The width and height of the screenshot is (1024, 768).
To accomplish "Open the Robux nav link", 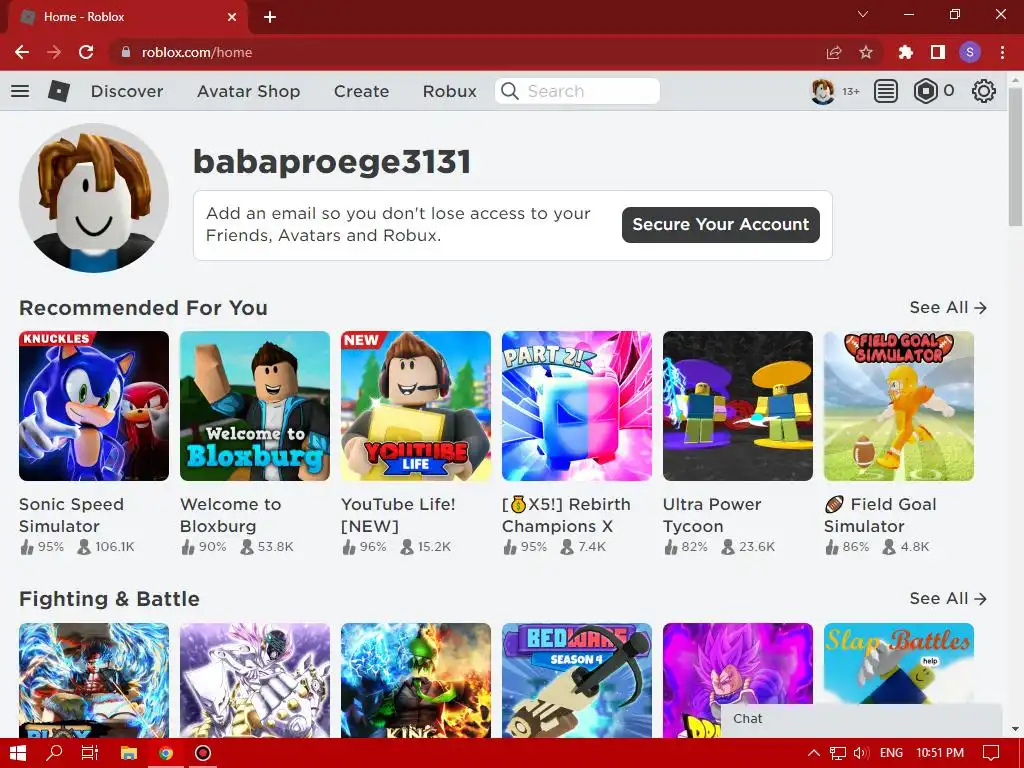I will pyautogui.click(x=449, y=91).
